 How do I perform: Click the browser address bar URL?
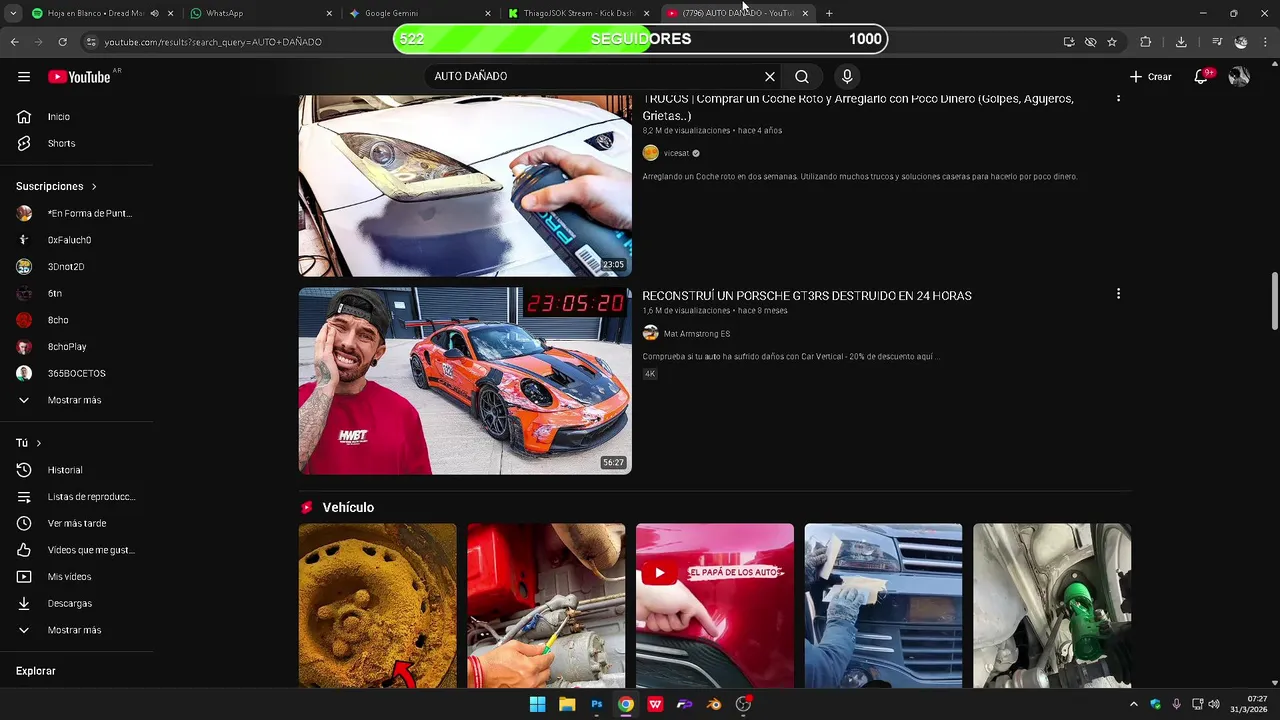click(x=213, y=42)
